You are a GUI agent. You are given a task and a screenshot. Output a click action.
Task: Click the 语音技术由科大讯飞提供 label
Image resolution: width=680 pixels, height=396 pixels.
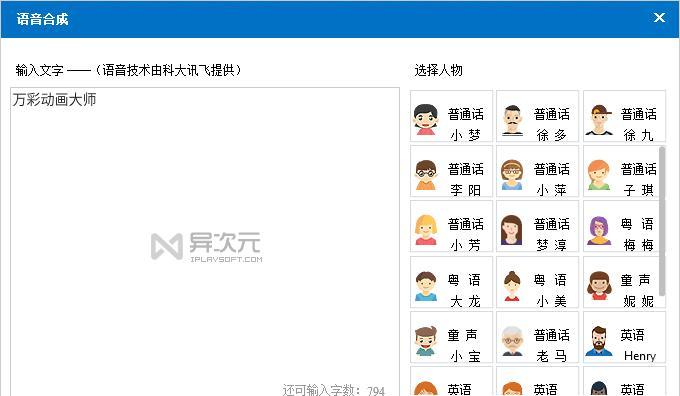coord(168,70)
